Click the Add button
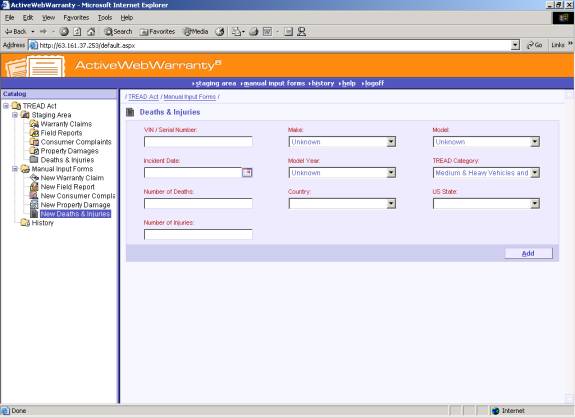Screen dimensions: 575x418 pyautogui.click(x=528, y=253)
